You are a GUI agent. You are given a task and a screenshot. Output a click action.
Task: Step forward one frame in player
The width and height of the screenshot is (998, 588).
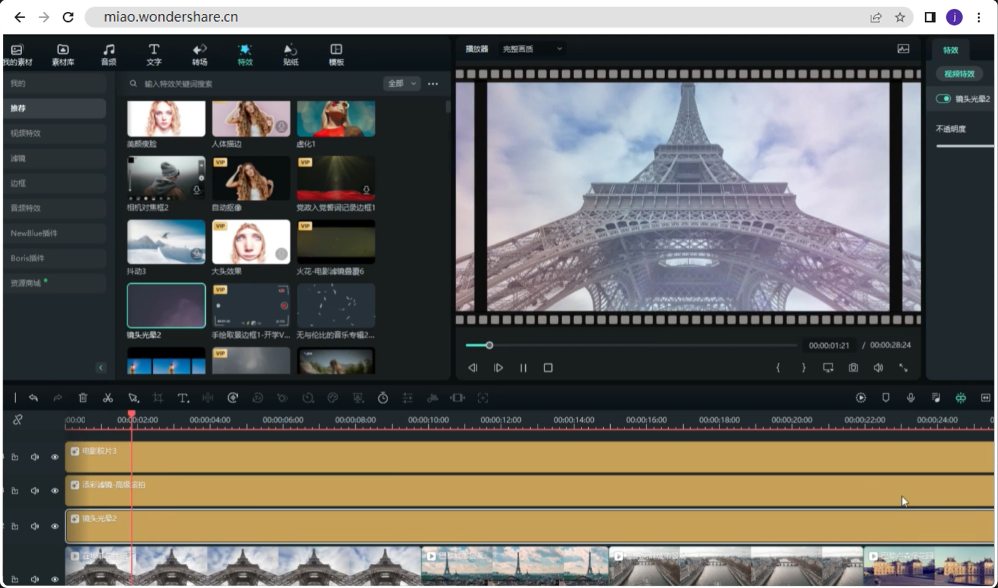click(x=498, y=368)
